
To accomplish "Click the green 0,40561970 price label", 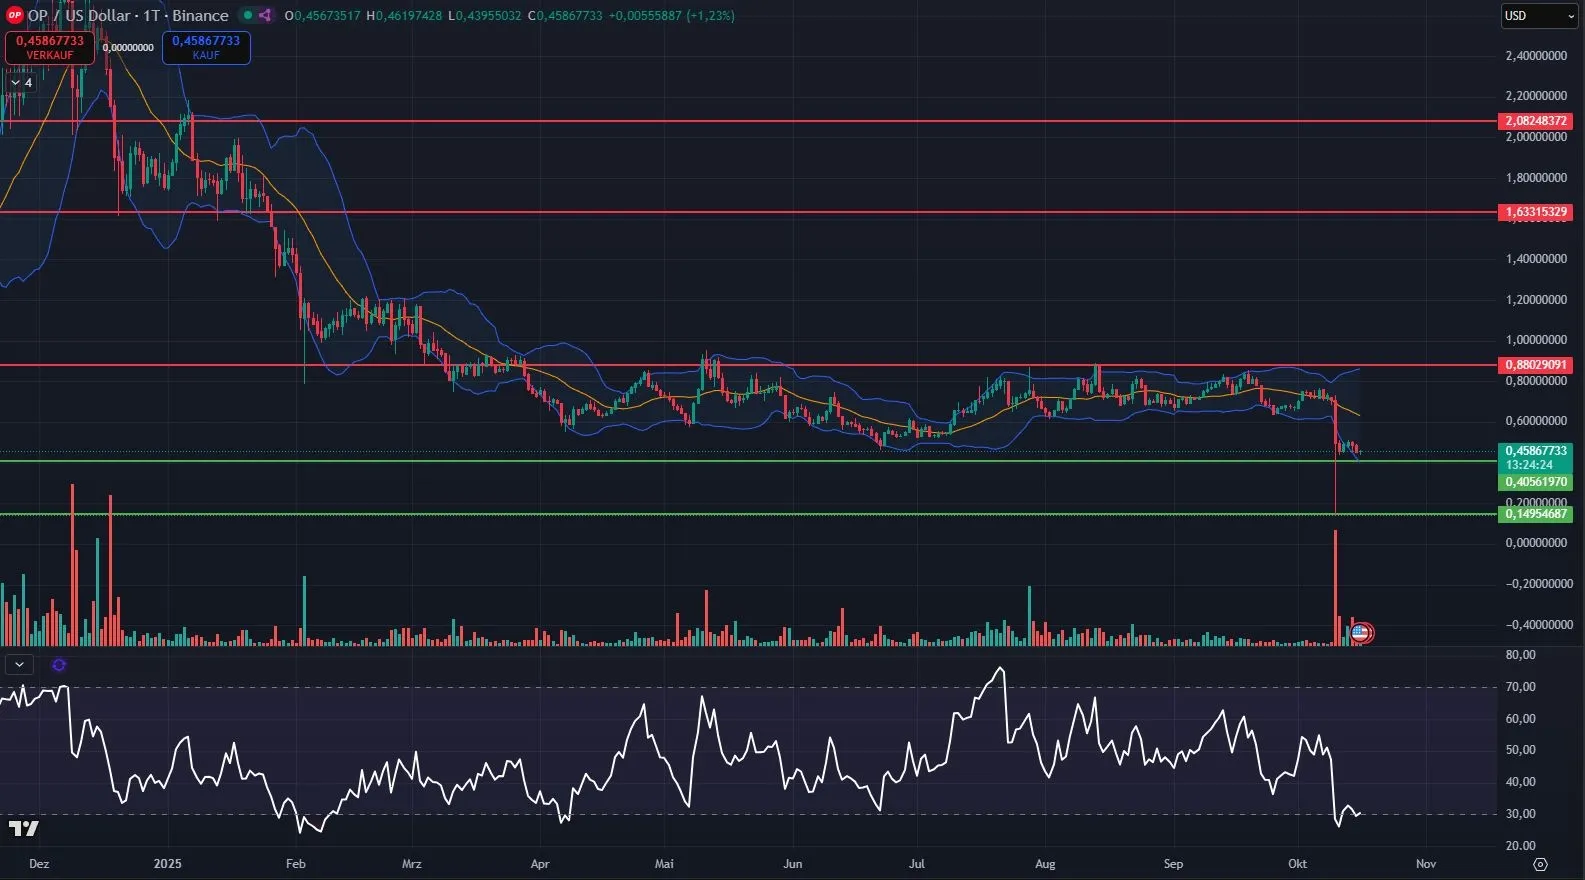I will (1535, 482).
